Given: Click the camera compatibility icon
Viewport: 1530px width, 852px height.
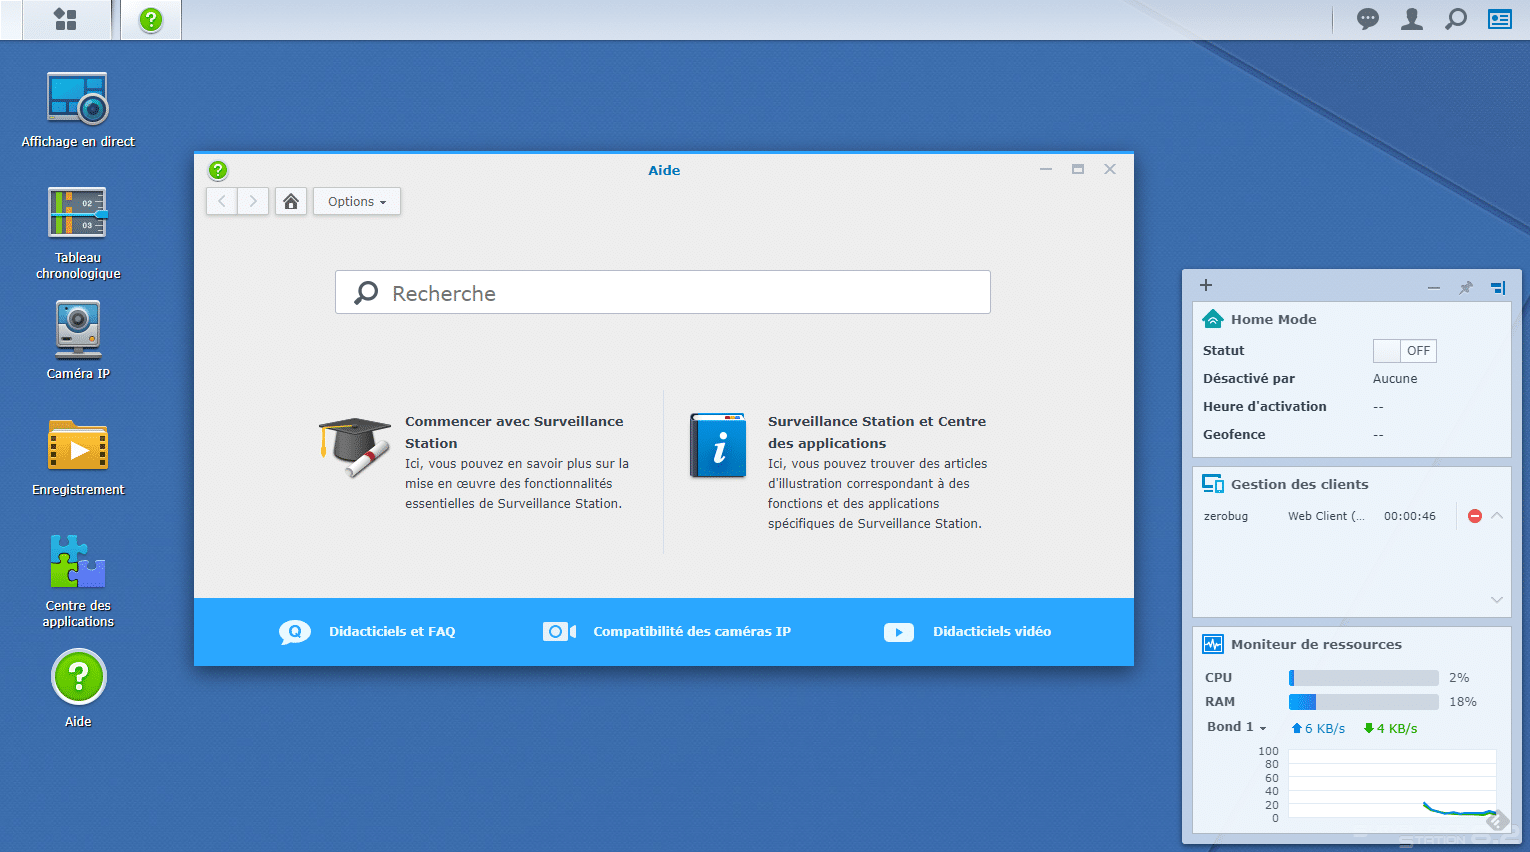Looking at the screenshot, I should pos(559,632).
